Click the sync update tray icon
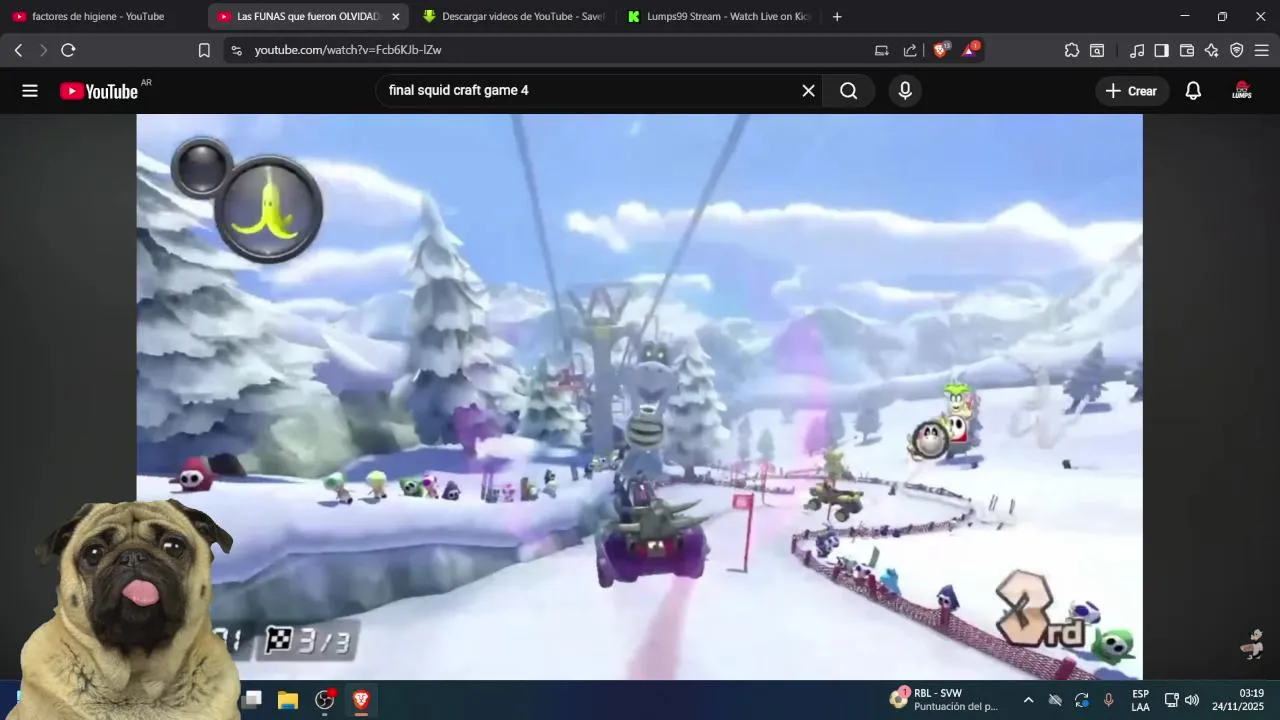The image size is (1280, 720). tap(1081, 700)
